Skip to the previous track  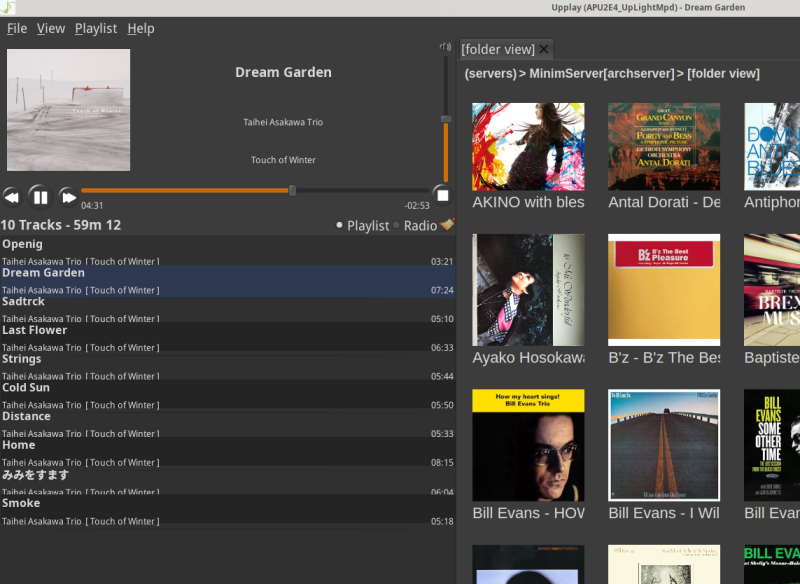click(x=12, y=197)
